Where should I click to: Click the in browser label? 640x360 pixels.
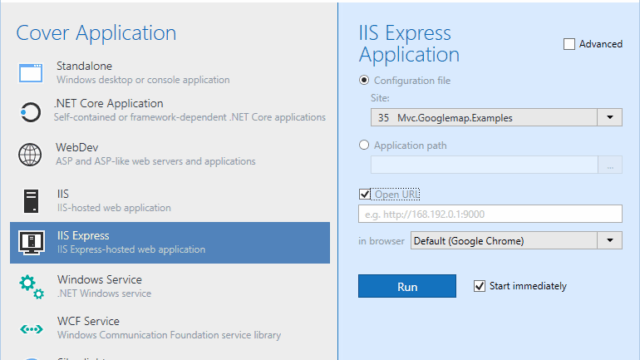point(381,241)
